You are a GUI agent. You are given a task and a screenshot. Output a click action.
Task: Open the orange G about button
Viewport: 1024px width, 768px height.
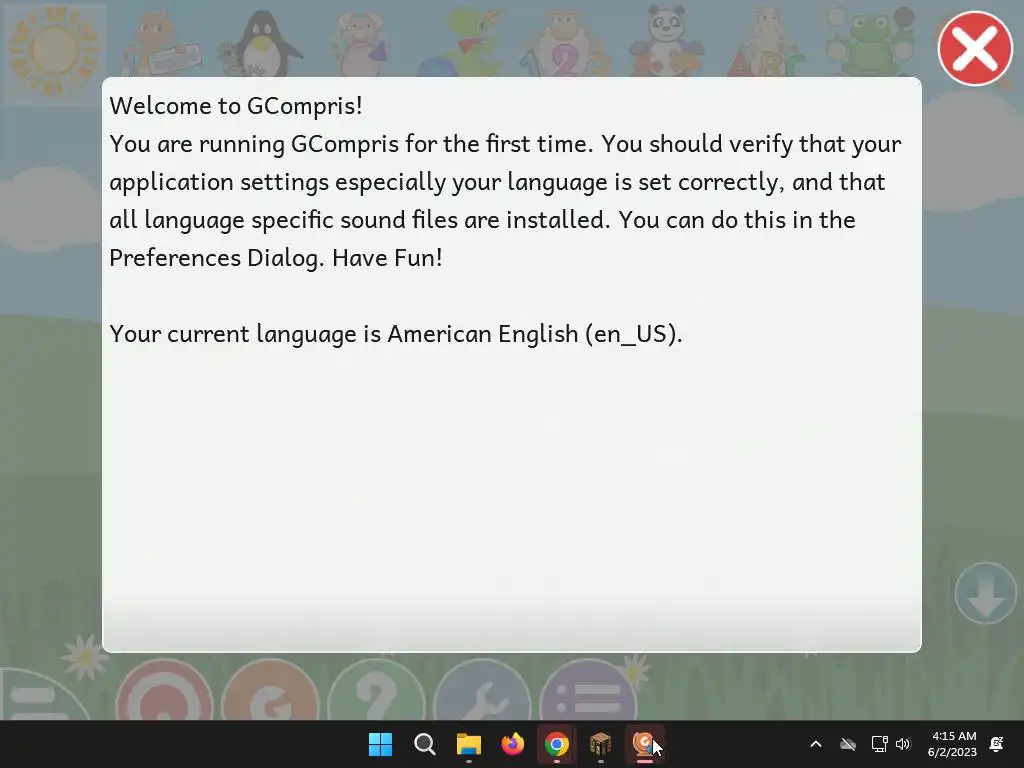(x=270, y=690)
